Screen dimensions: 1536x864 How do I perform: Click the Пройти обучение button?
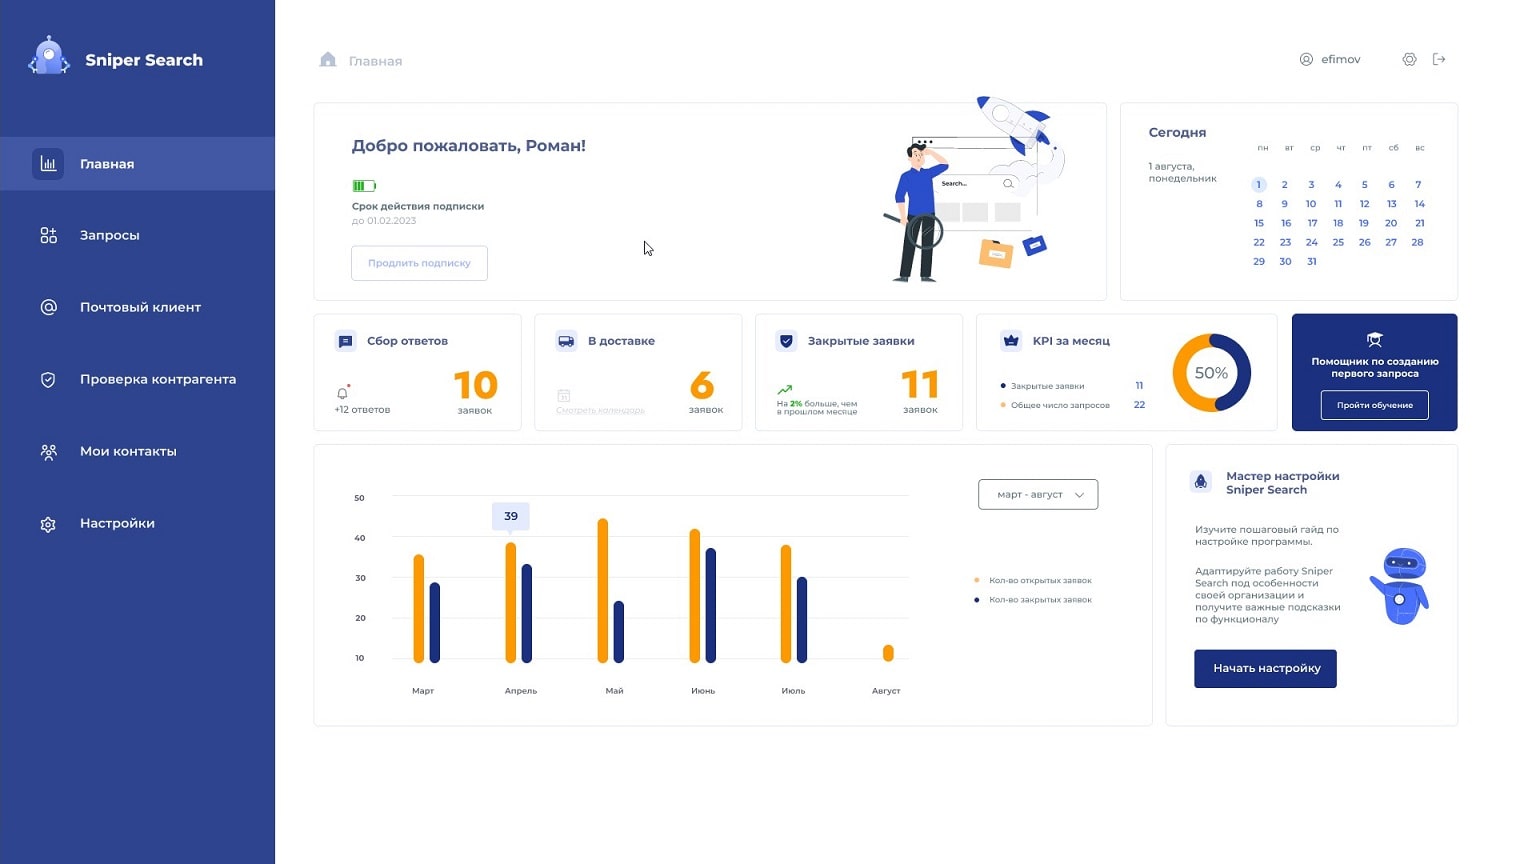(1375, 405)
